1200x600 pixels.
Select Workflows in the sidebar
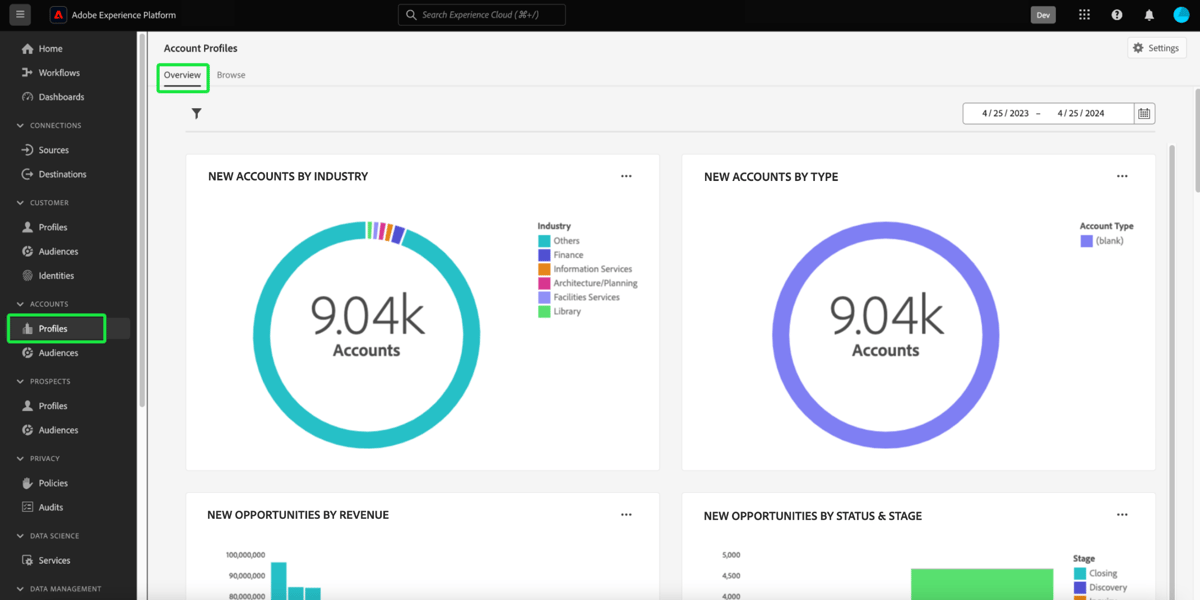(x=55, y=72)
